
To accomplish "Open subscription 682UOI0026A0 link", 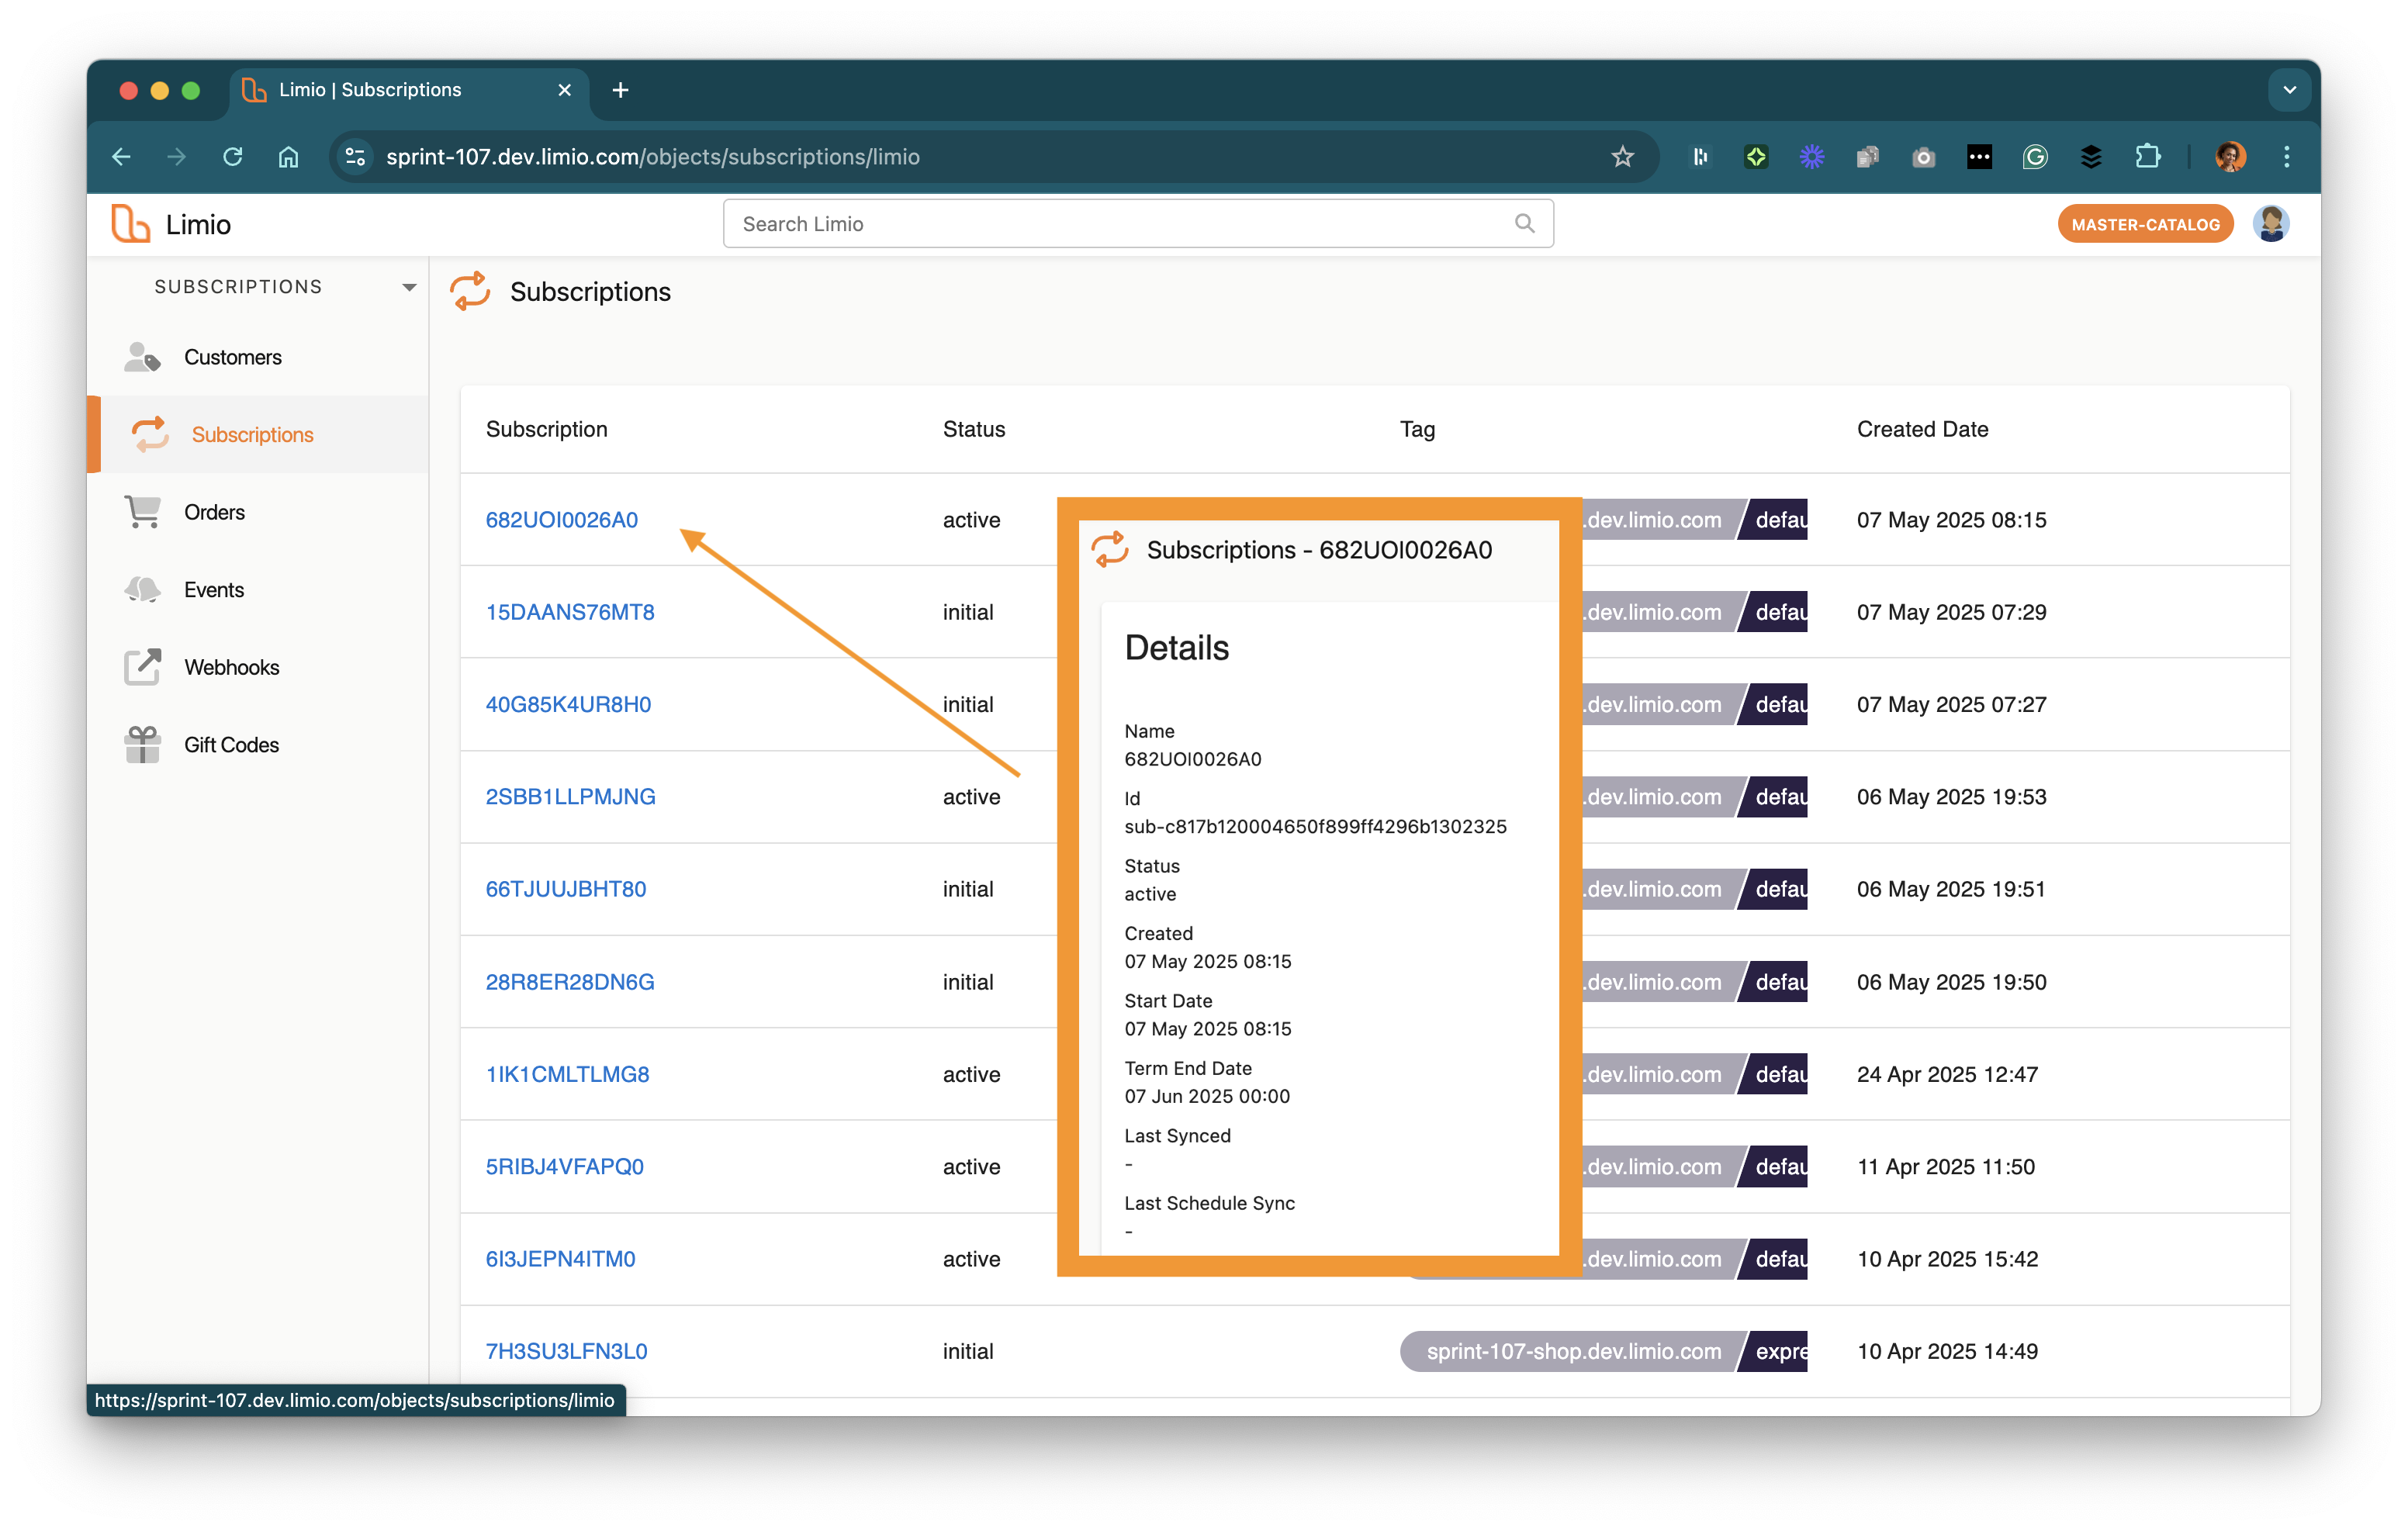I will [561, 520].
